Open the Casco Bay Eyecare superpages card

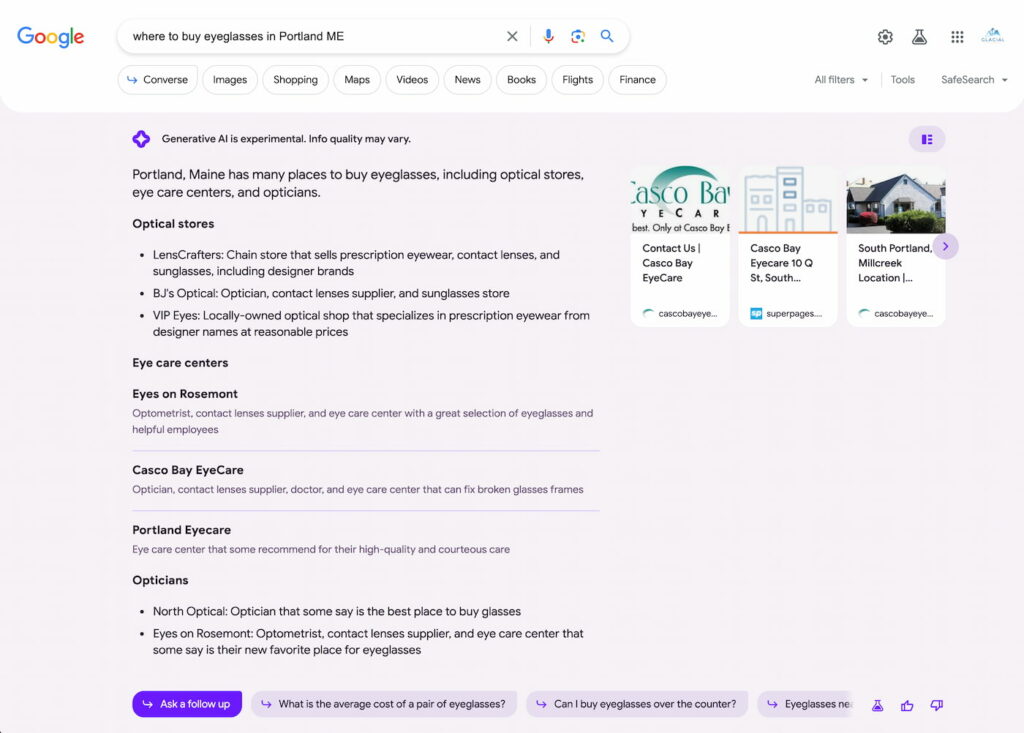788,246
